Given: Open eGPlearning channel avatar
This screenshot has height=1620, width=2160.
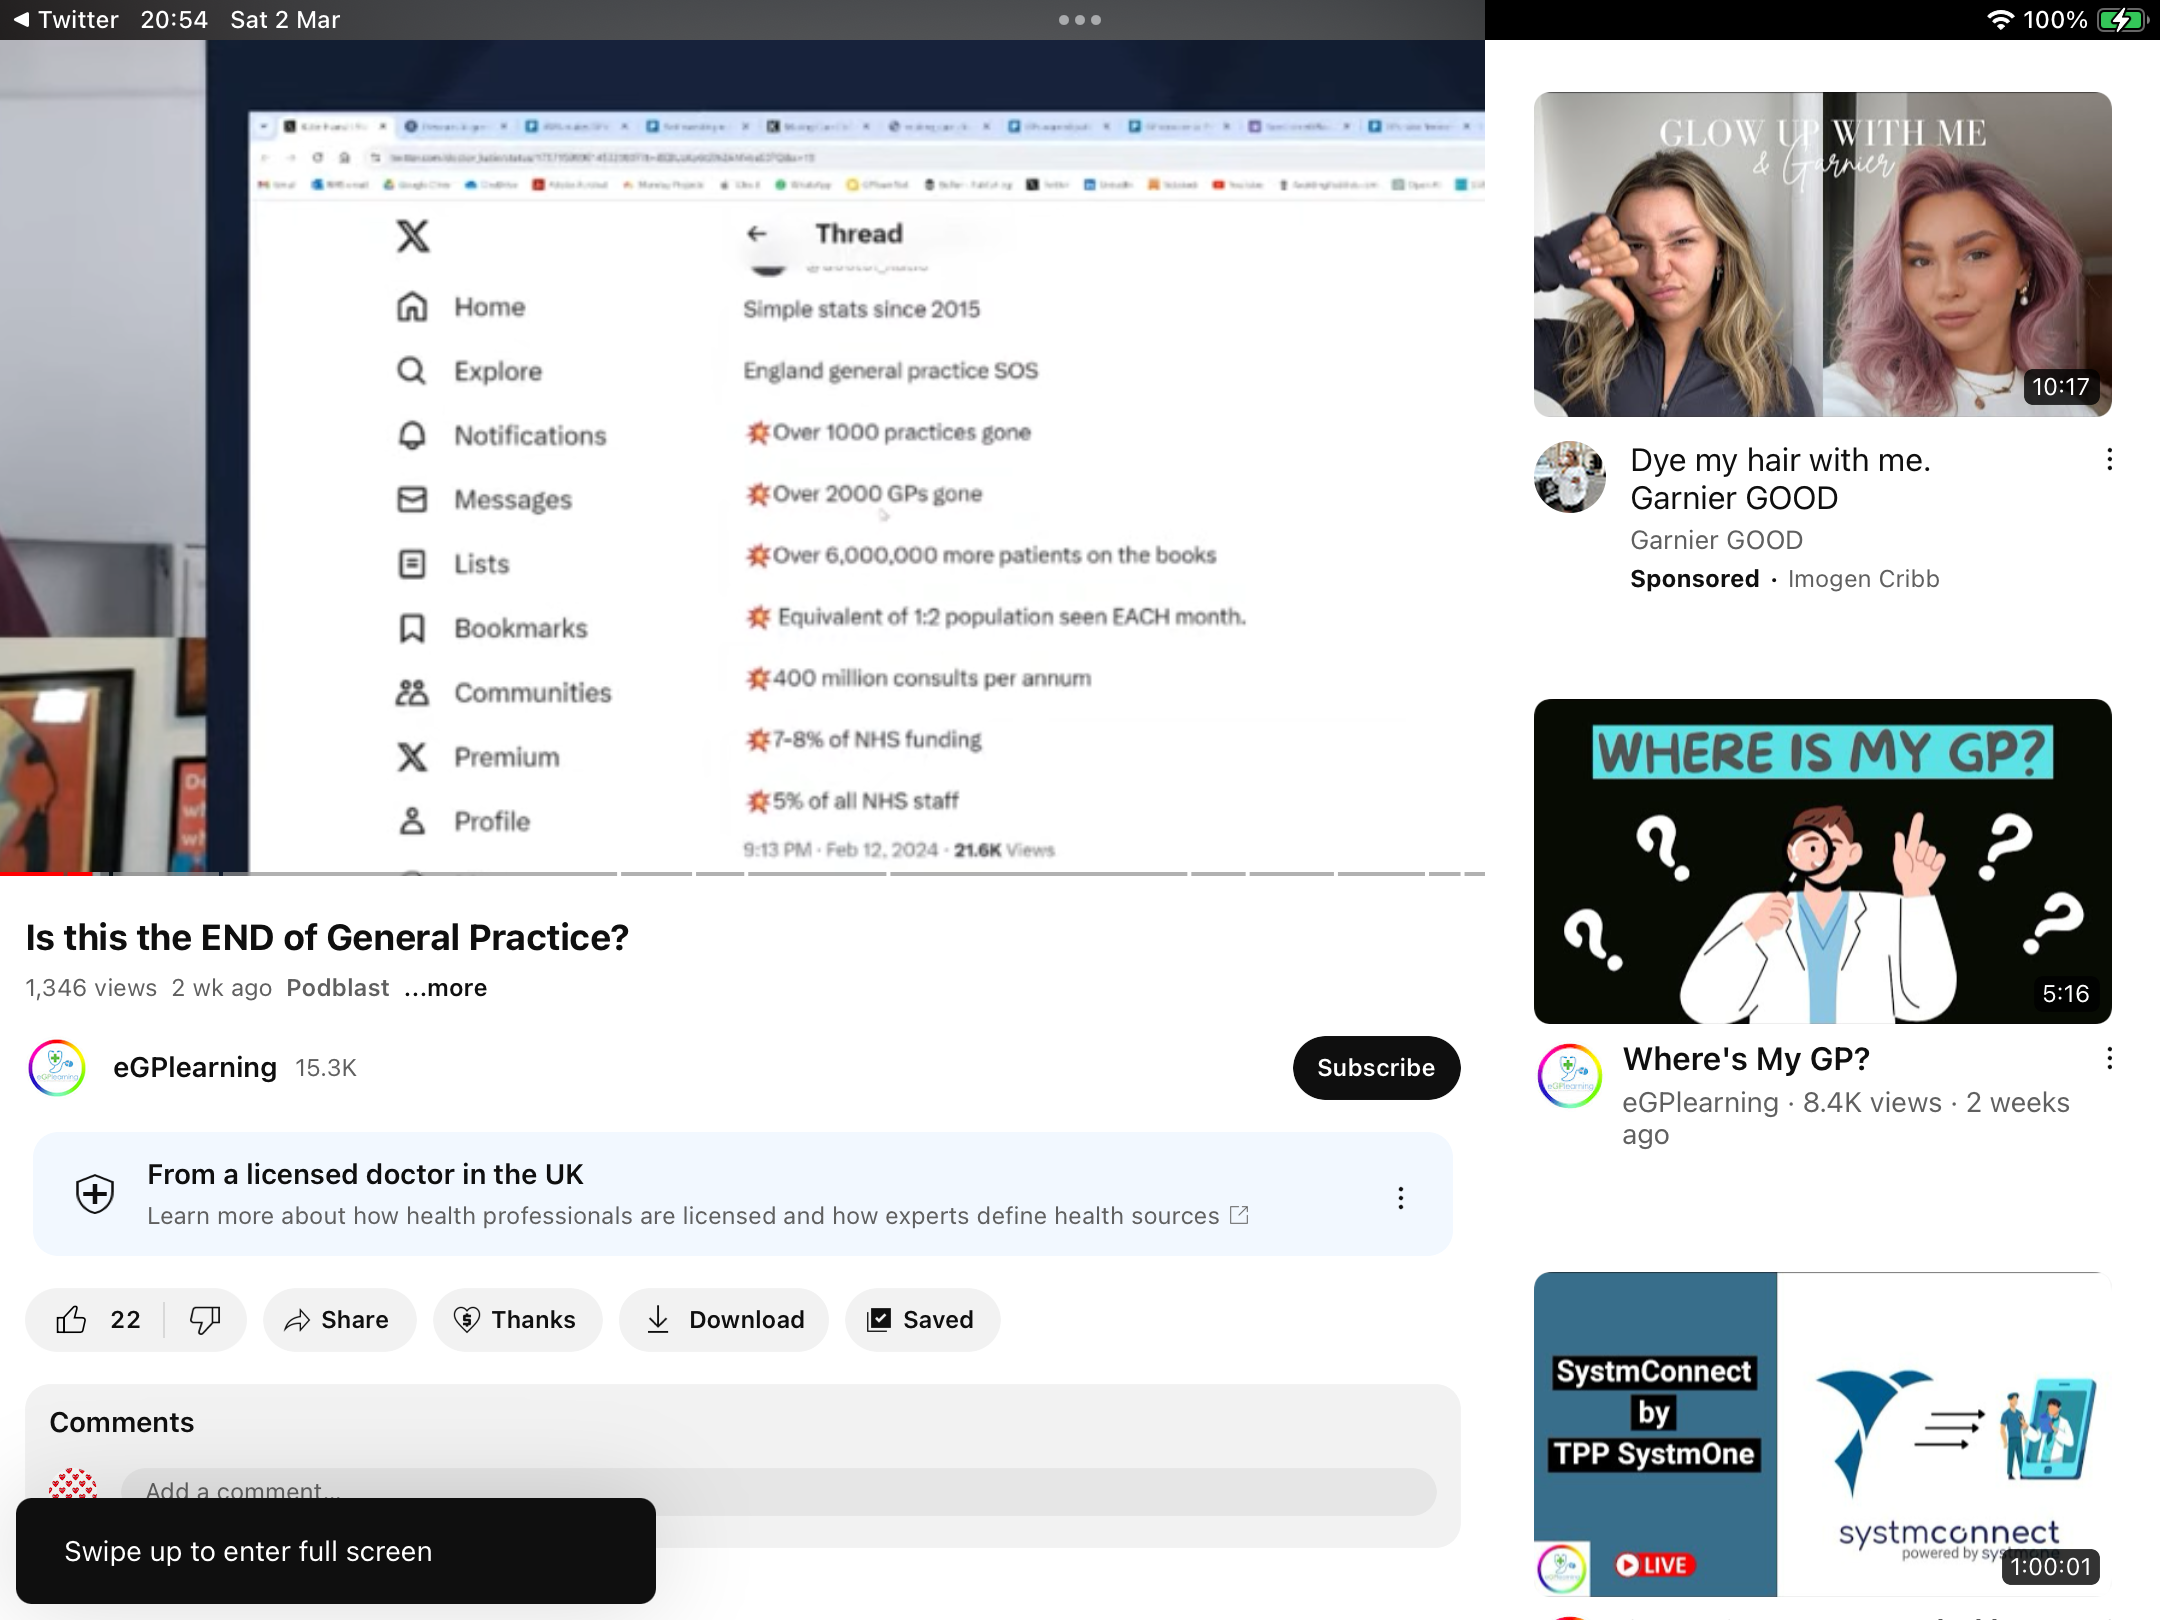Looking at the screenshot, I should pos(58,1068).
